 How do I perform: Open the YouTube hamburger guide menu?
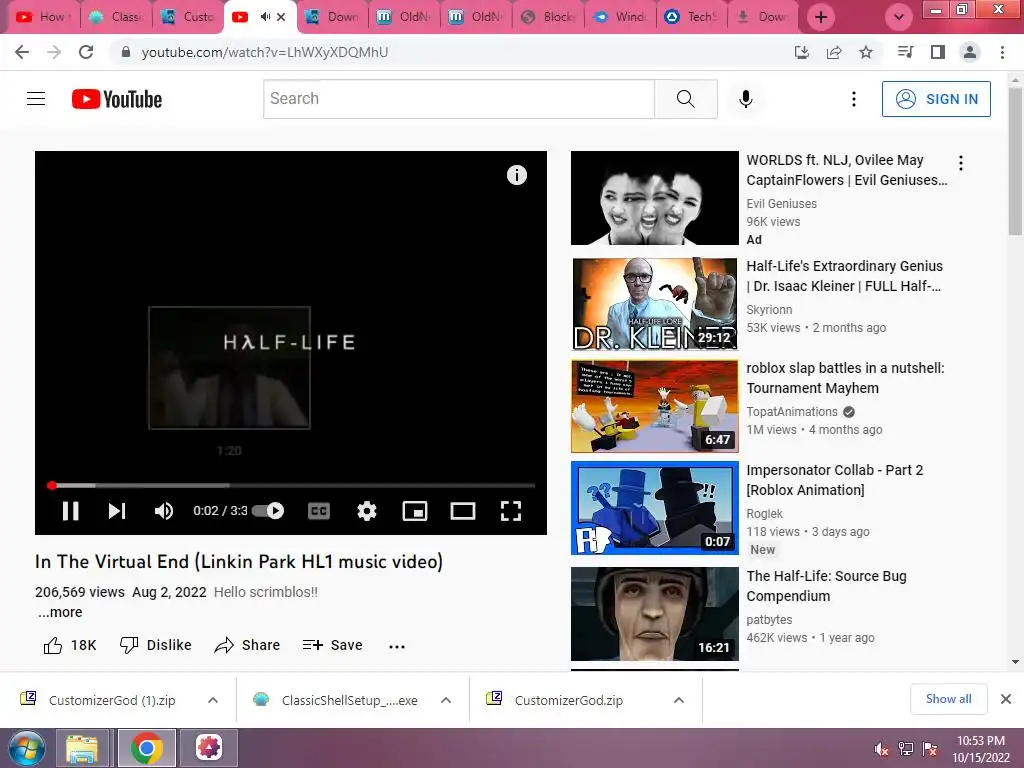[x=36, y=99]
